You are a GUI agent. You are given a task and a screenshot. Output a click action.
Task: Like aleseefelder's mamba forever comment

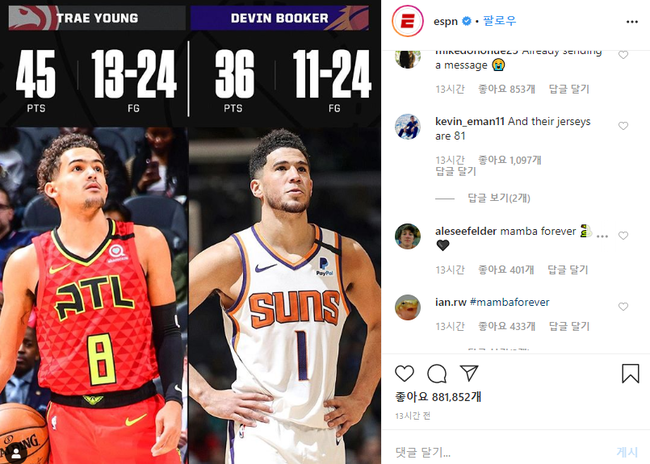pos(623,236)
